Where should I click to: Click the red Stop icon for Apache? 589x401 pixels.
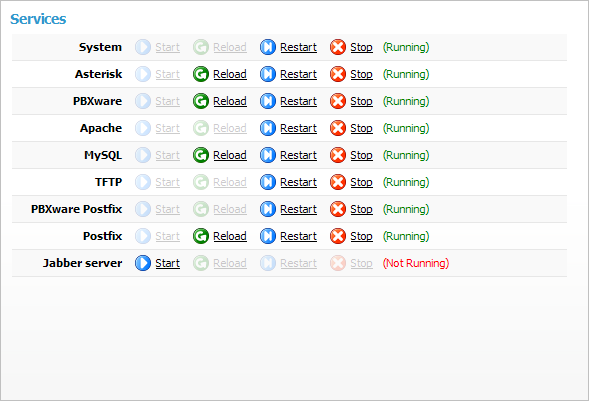(338, 128)
